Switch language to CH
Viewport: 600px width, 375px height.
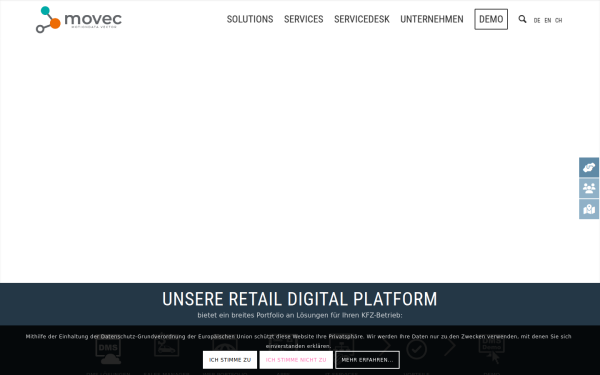pyautogui.click(x=558, y=20)
